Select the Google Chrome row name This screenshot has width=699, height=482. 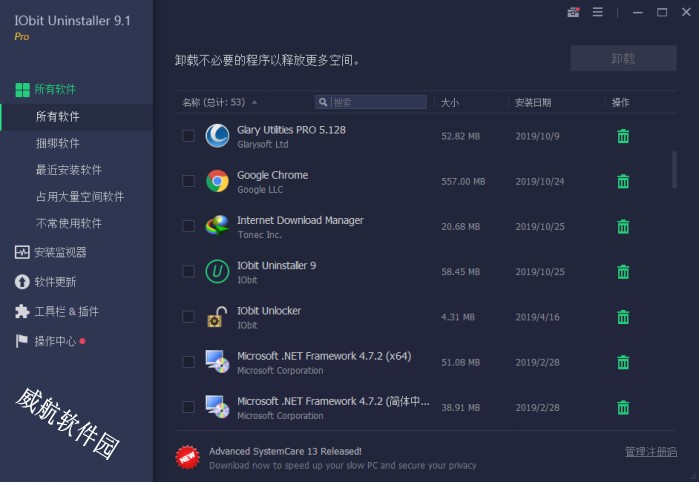click(x=272, y=175)
